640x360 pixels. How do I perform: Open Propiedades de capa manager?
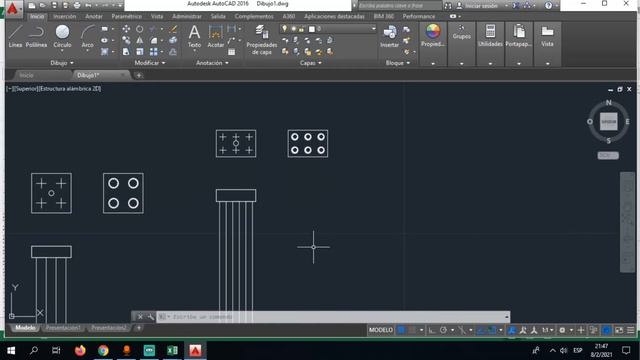[x=262, y=40]
